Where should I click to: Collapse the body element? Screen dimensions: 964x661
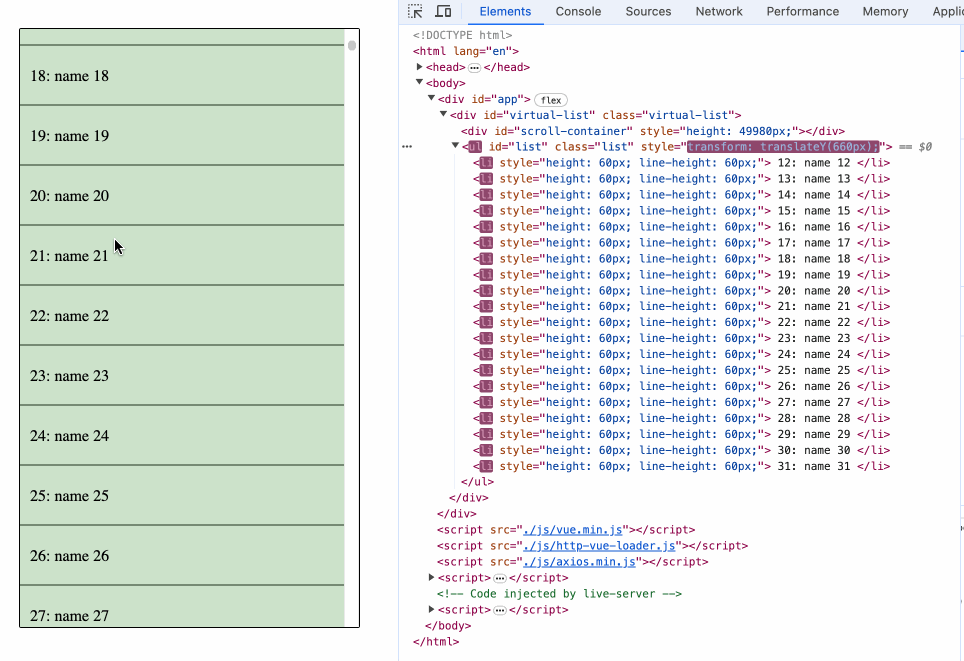(420, 83)
